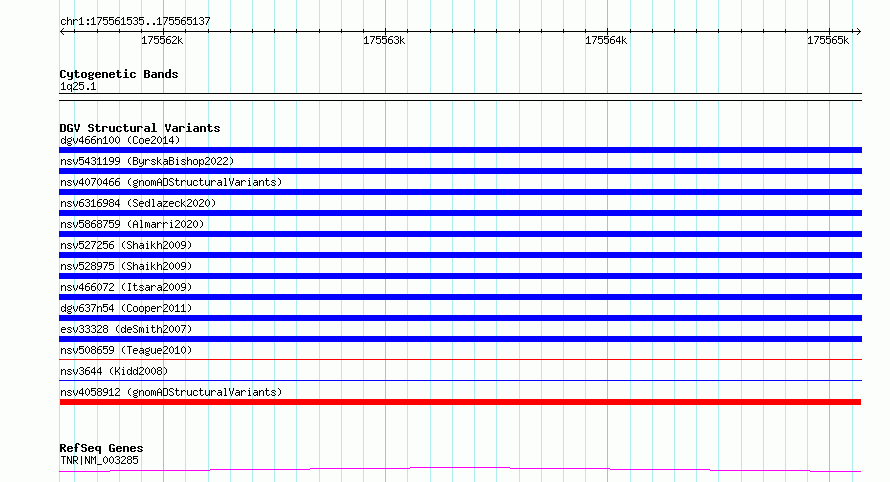Click the left arrow end of ruler
Screen dimensions: 890x482
coord(62,31)
